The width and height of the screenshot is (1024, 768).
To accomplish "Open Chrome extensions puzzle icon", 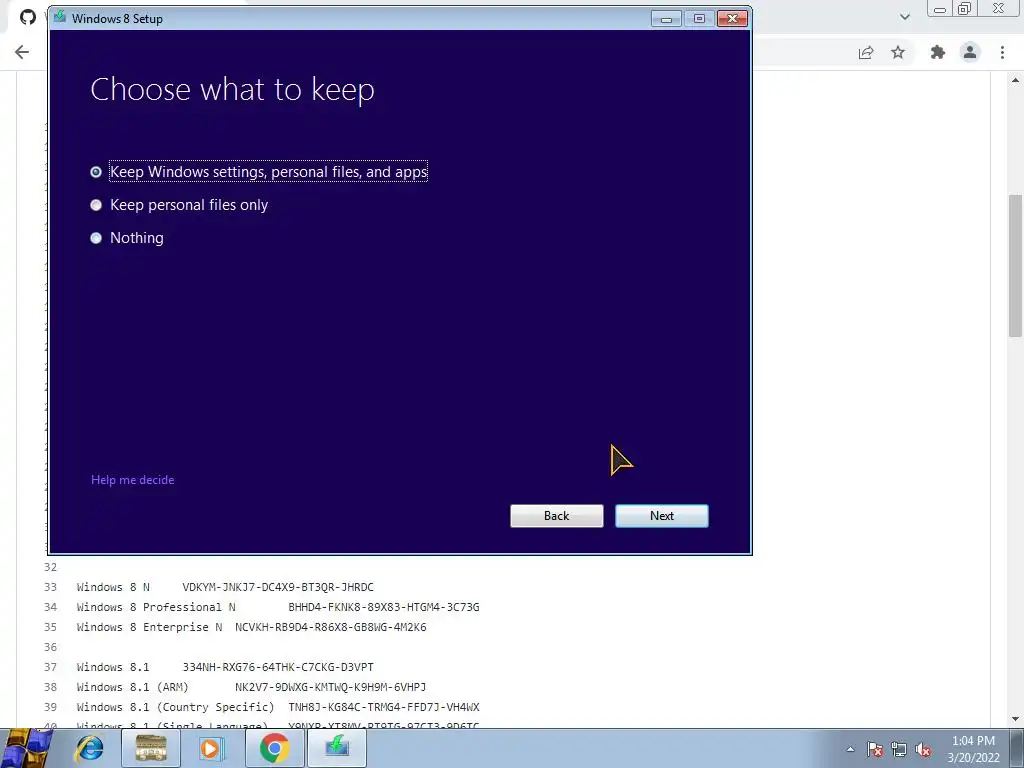I will (x=938, y=52).
